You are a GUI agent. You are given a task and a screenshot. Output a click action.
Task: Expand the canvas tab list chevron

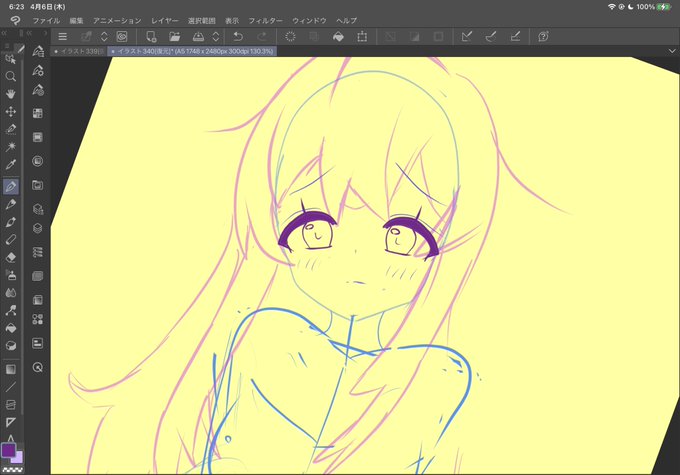(672, 51)
